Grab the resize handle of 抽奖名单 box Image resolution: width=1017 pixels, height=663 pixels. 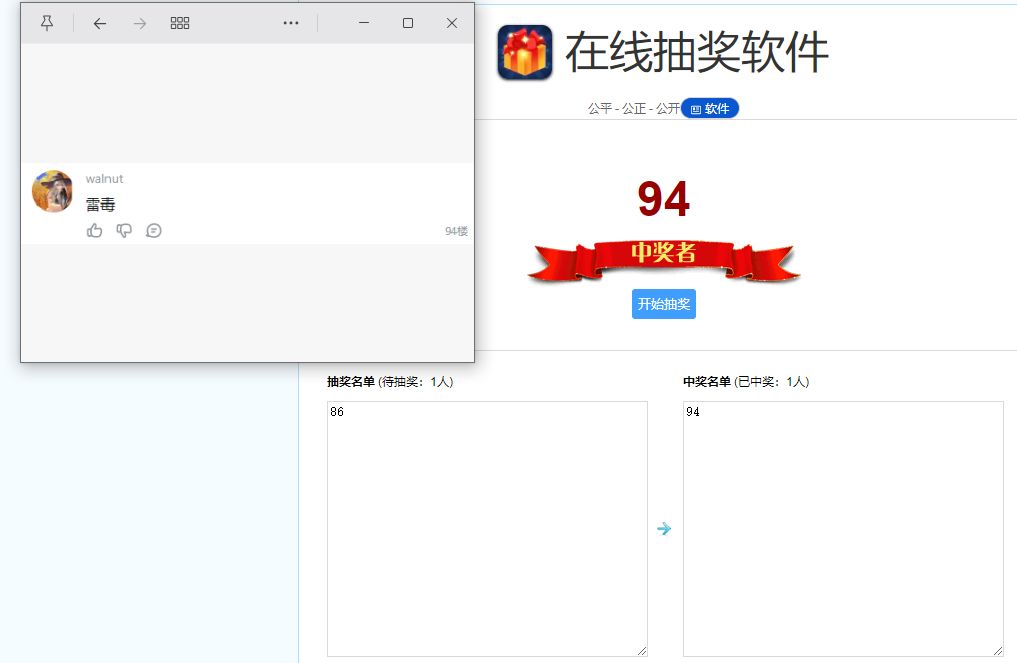coord(642,651)
